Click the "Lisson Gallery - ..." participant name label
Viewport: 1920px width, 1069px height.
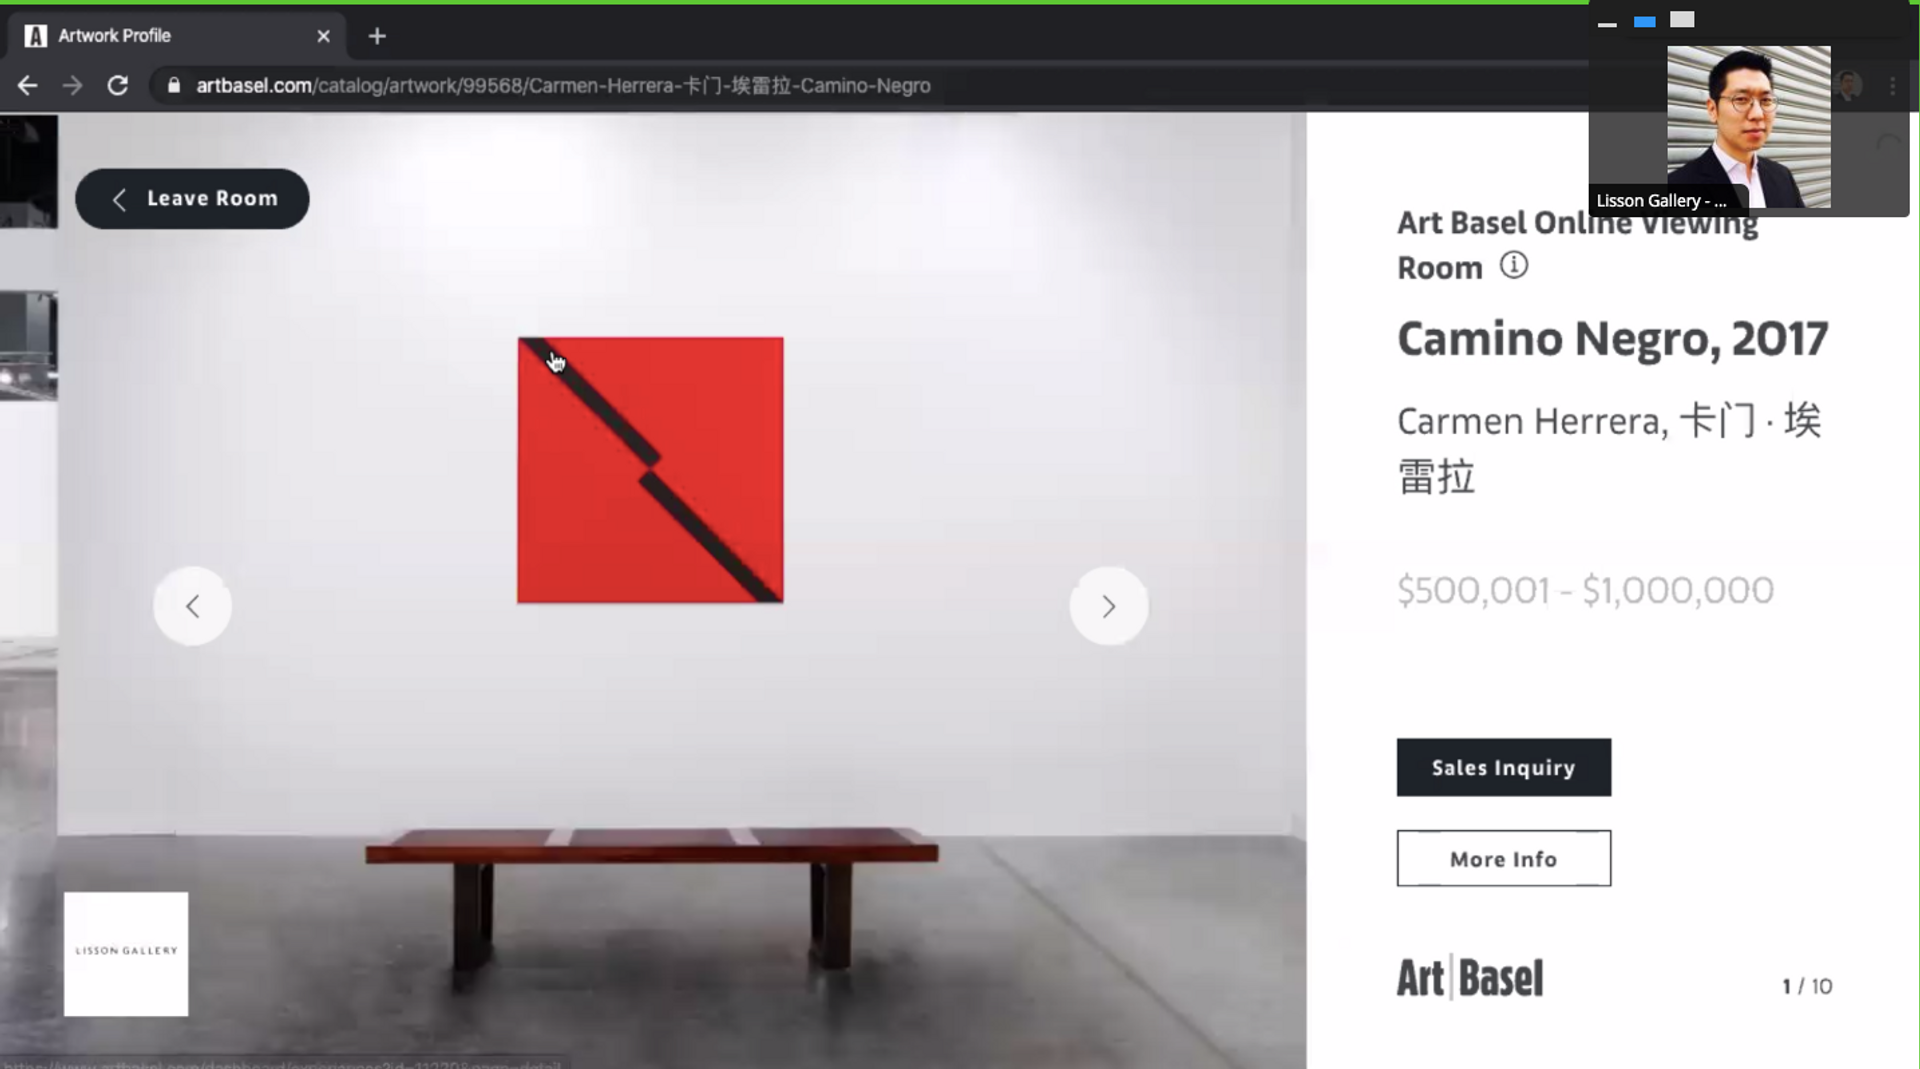click(1661, 201)
